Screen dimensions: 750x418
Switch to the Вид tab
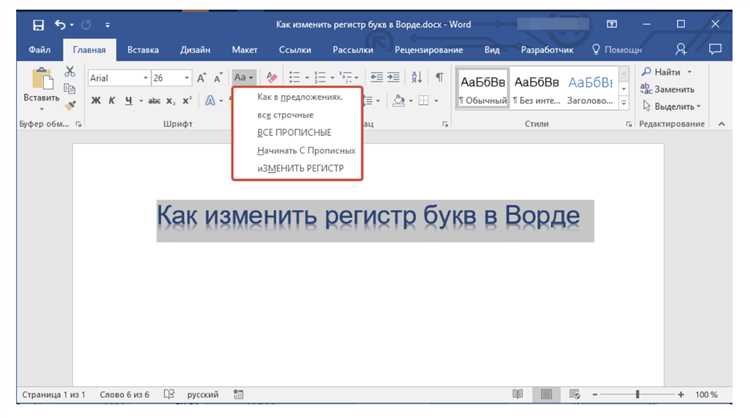[492, 50]
